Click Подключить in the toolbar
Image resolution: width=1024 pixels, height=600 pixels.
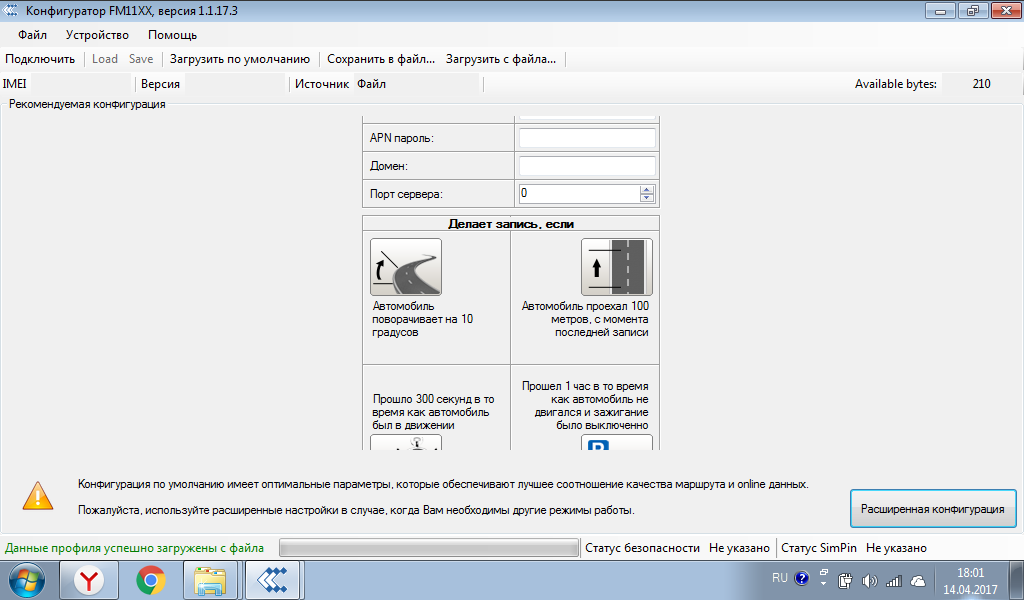pos(40,59)
